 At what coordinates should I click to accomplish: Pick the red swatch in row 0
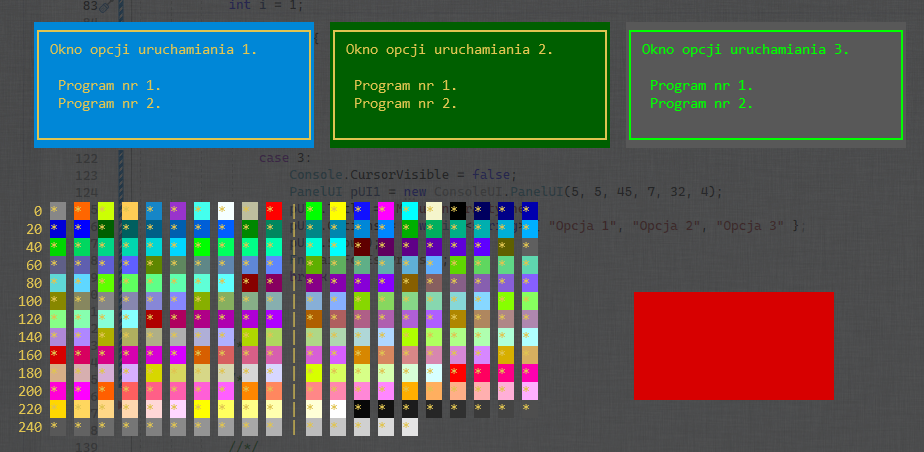(x=274, y=211)
